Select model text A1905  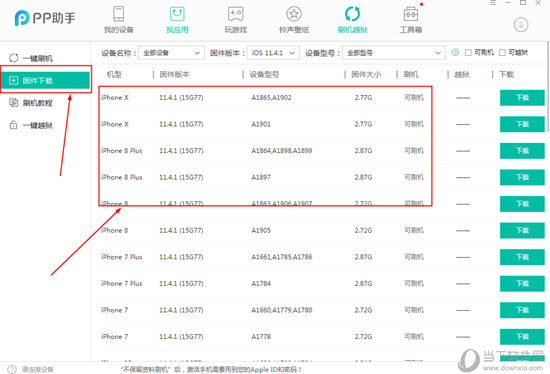(x=261, y=231)
